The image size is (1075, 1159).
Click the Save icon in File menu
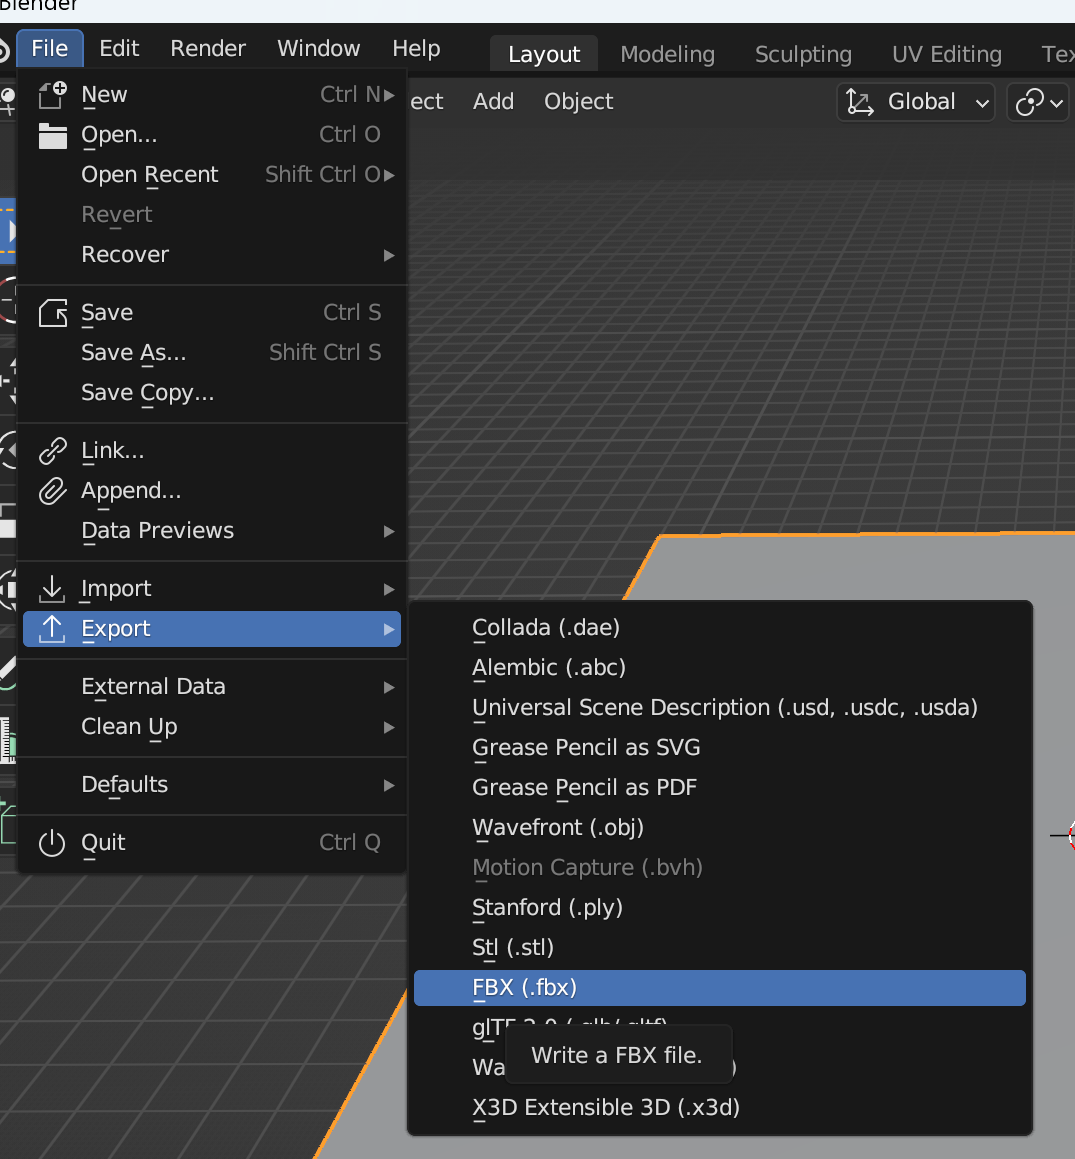click(x=52, y=313)
